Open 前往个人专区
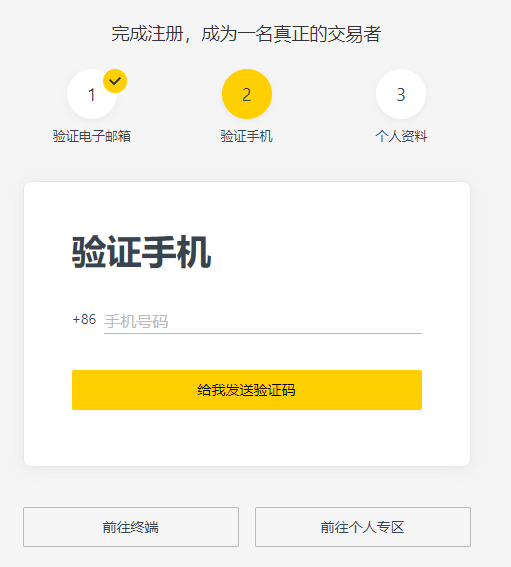 coord(363,527)
